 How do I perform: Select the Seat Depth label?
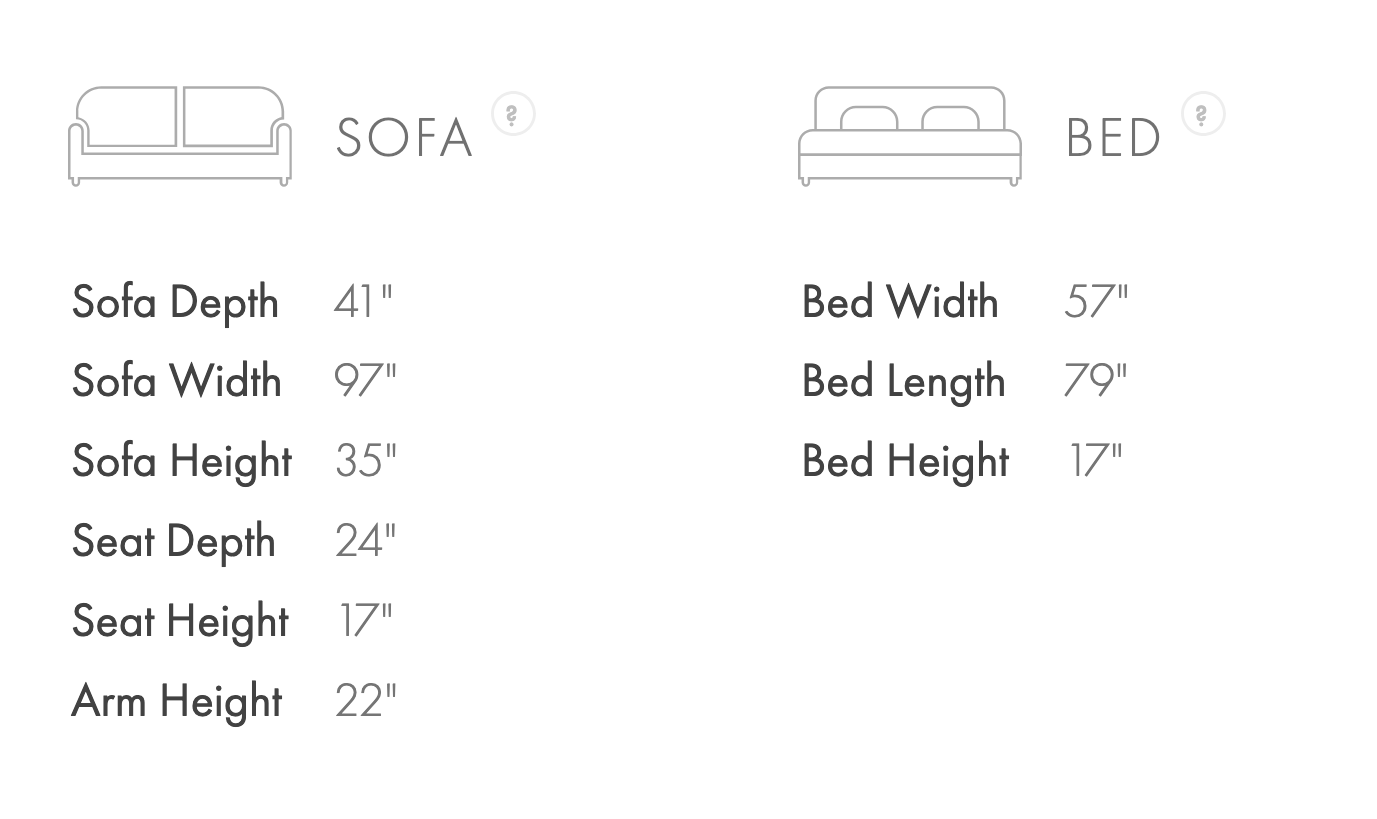(x=174, y=542)
